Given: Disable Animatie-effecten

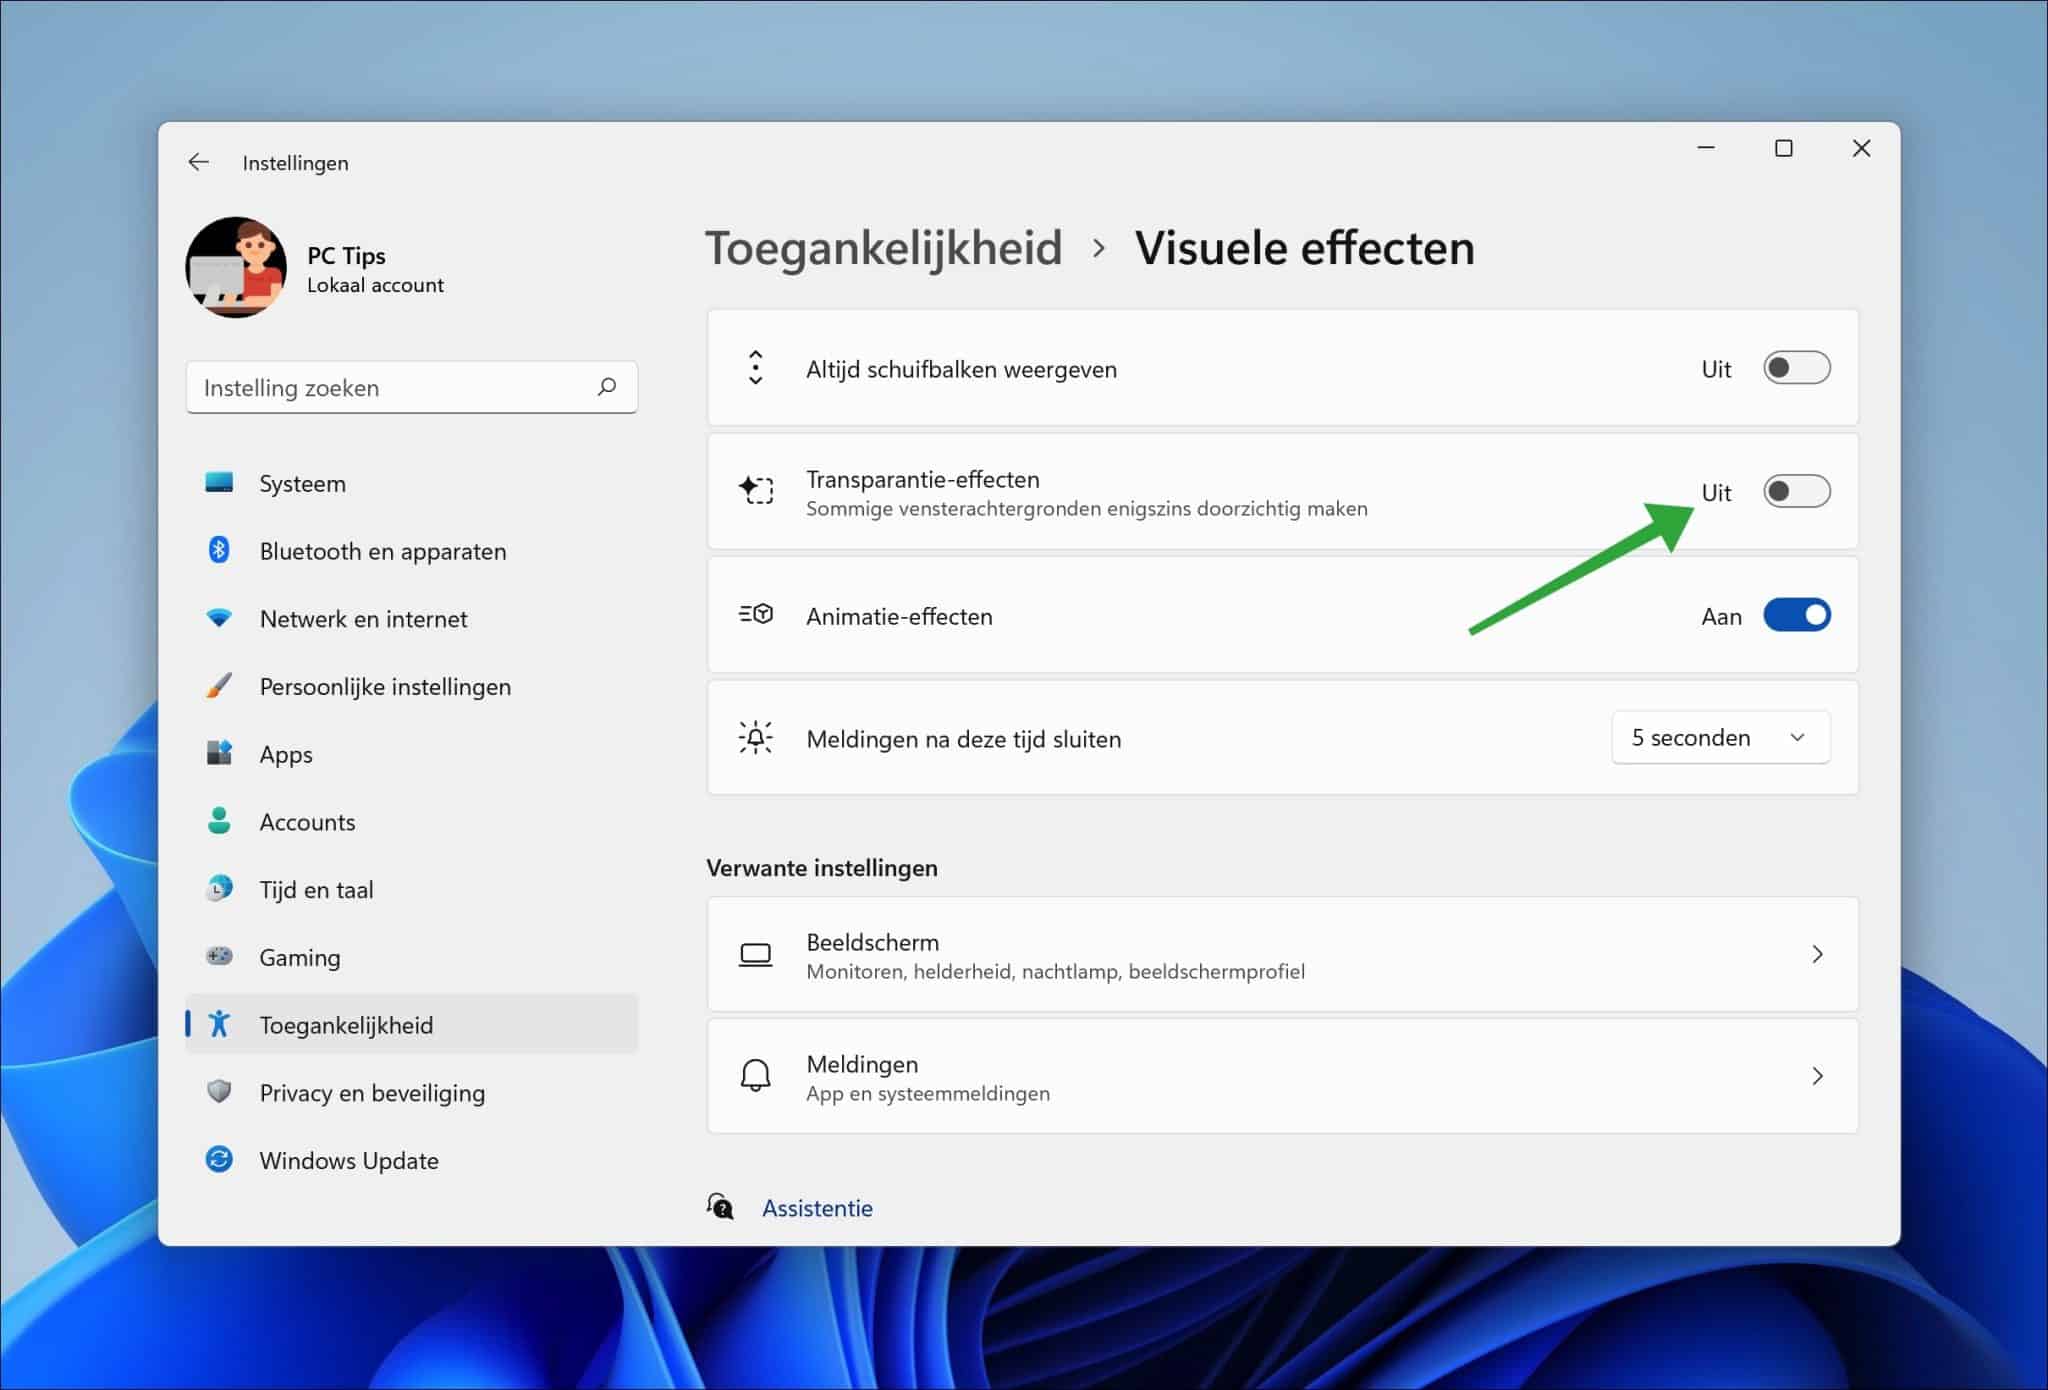Looking at the screenshot, I should pos(1797,615).
